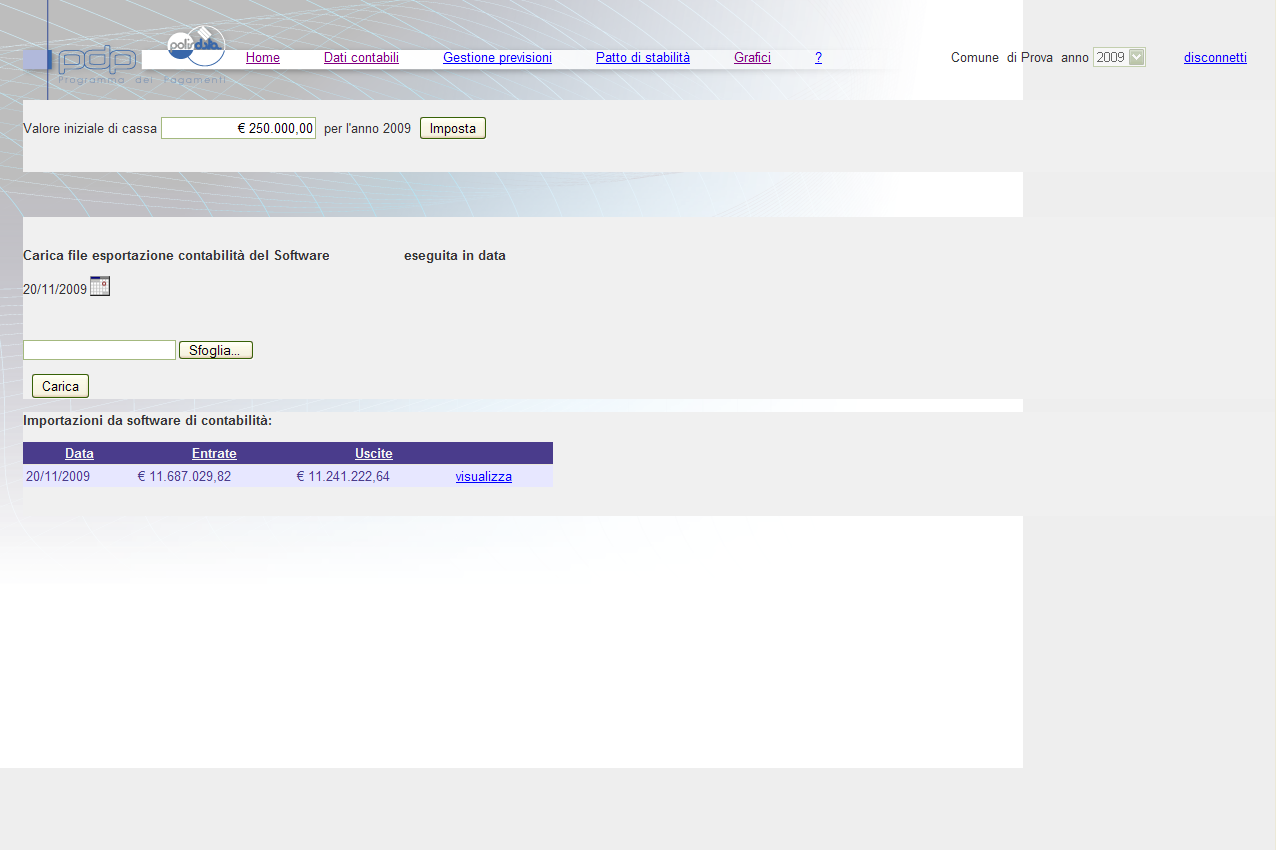
Task: Select the € 11.241.222,64 uscite value
Action: click(343, 476)
